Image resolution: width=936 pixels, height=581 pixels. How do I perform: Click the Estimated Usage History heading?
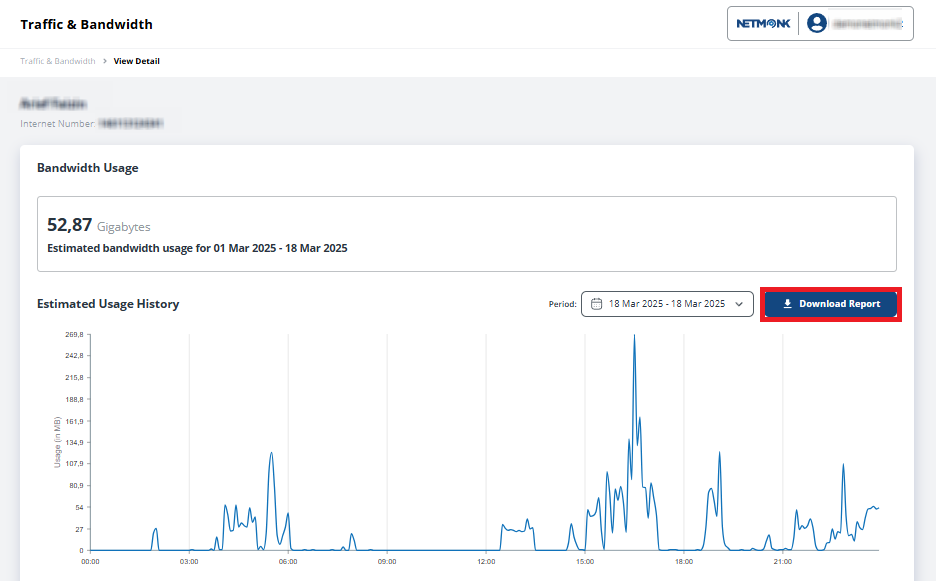pos(108,304)
